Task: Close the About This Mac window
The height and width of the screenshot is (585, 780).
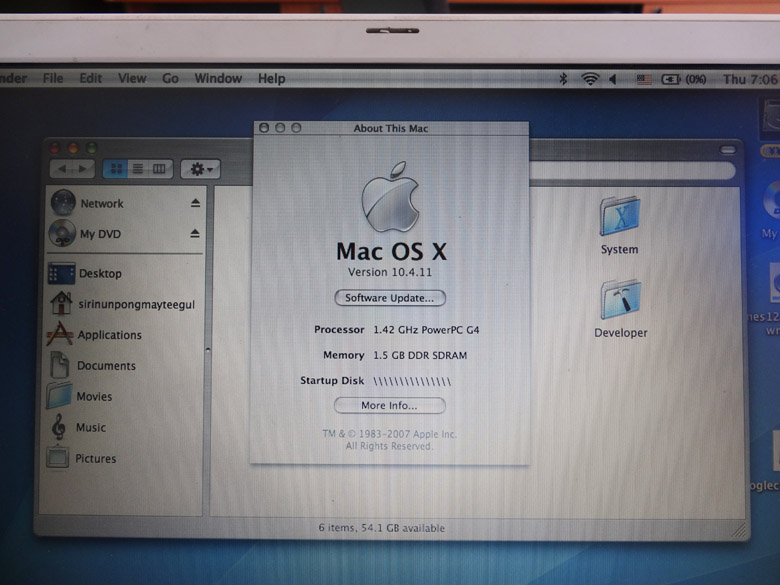Action: pyautogui.click(x=264, y=128)
